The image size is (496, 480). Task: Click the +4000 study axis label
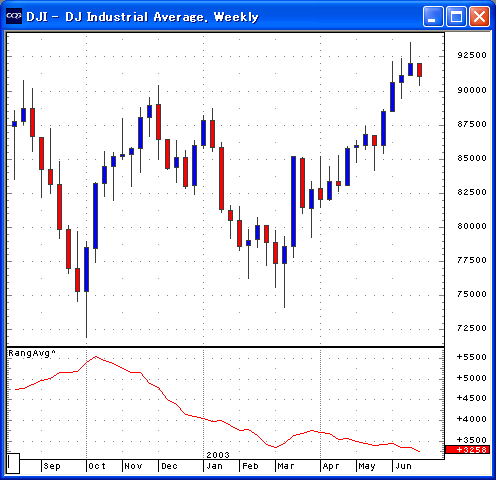point(471,419)
